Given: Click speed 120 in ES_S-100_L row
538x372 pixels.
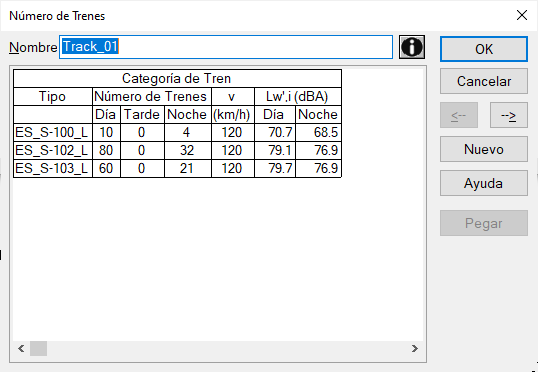Looking at the screenshot, I should click(x=233, y=132).
